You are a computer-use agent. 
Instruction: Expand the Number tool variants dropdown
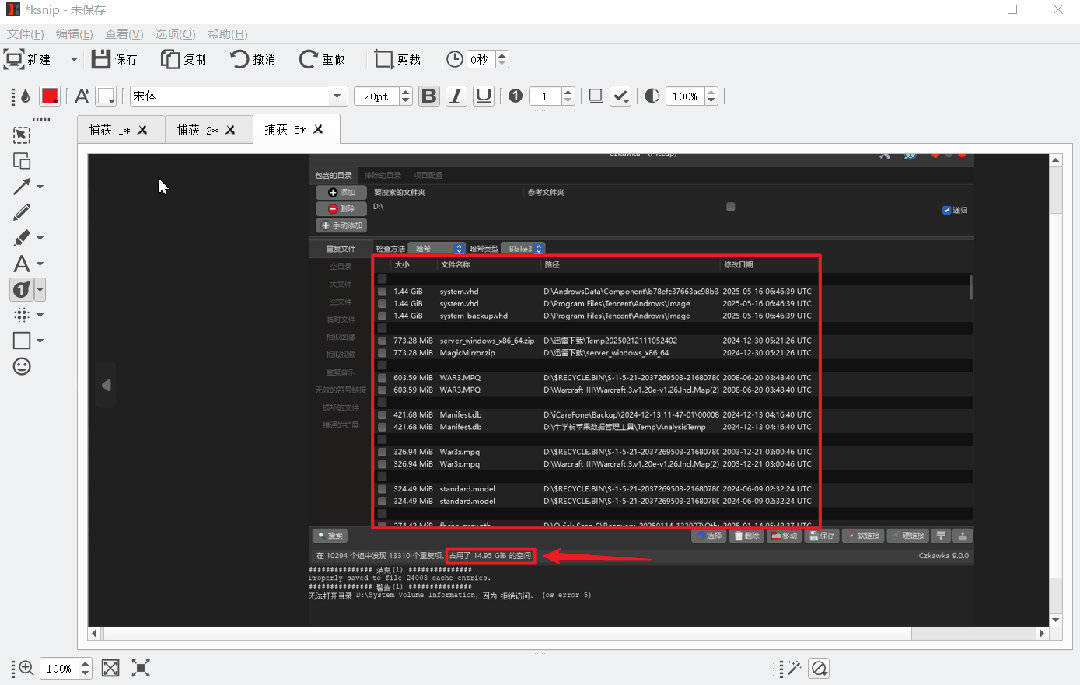click(40, 290)
